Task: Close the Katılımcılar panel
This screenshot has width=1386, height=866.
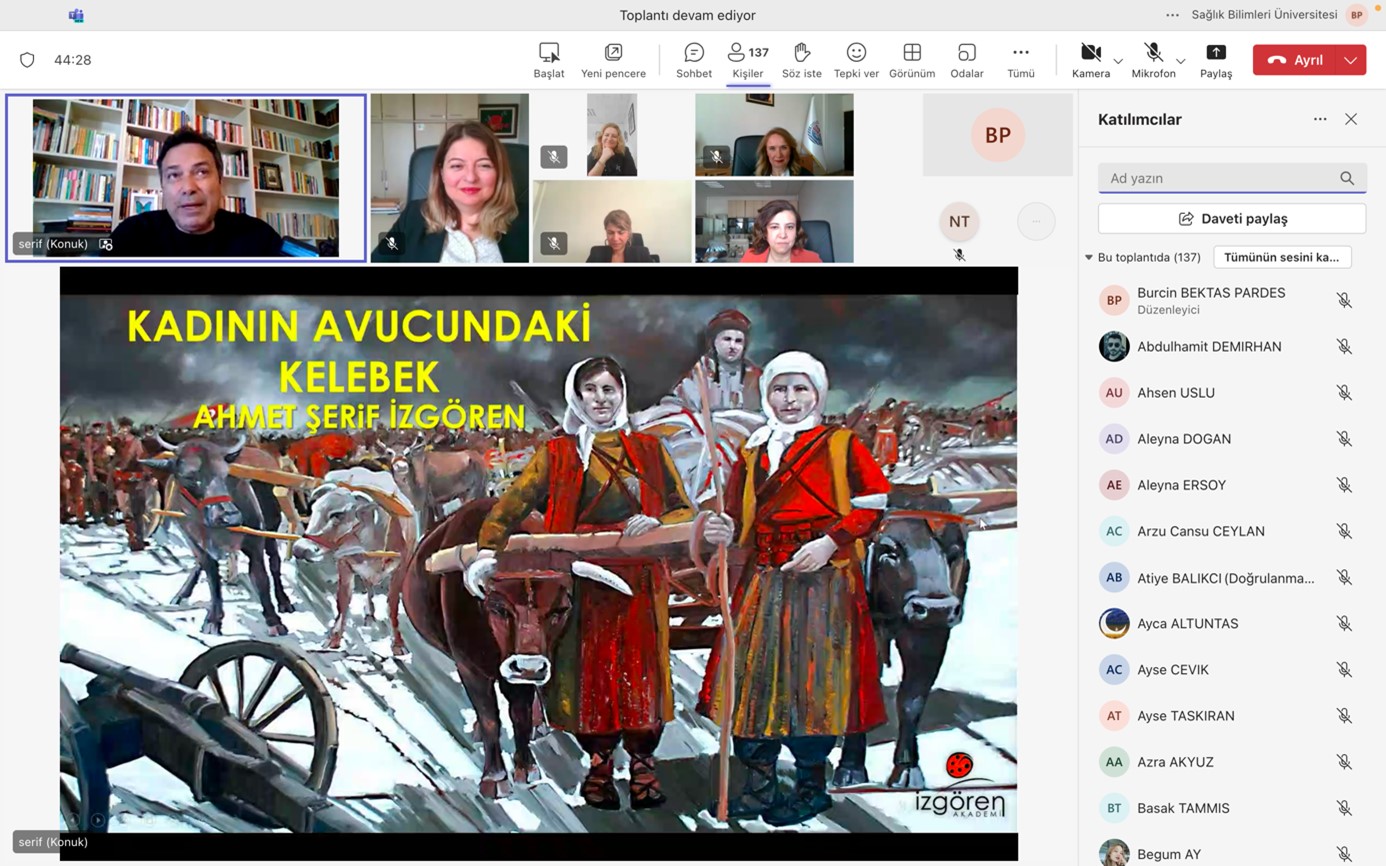Action: click(1351, 119)
